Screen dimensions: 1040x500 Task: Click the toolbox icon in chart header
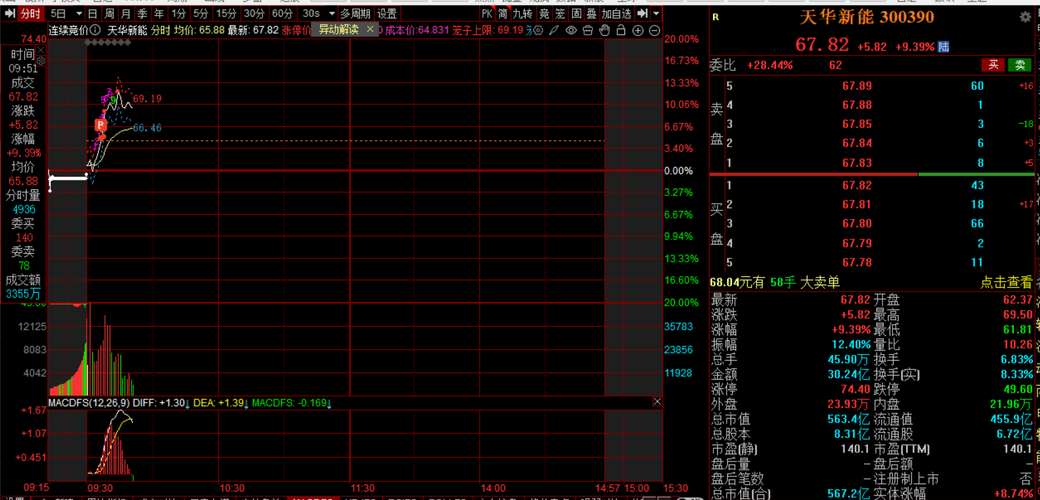pyautogui.click(x=587, y=31)
